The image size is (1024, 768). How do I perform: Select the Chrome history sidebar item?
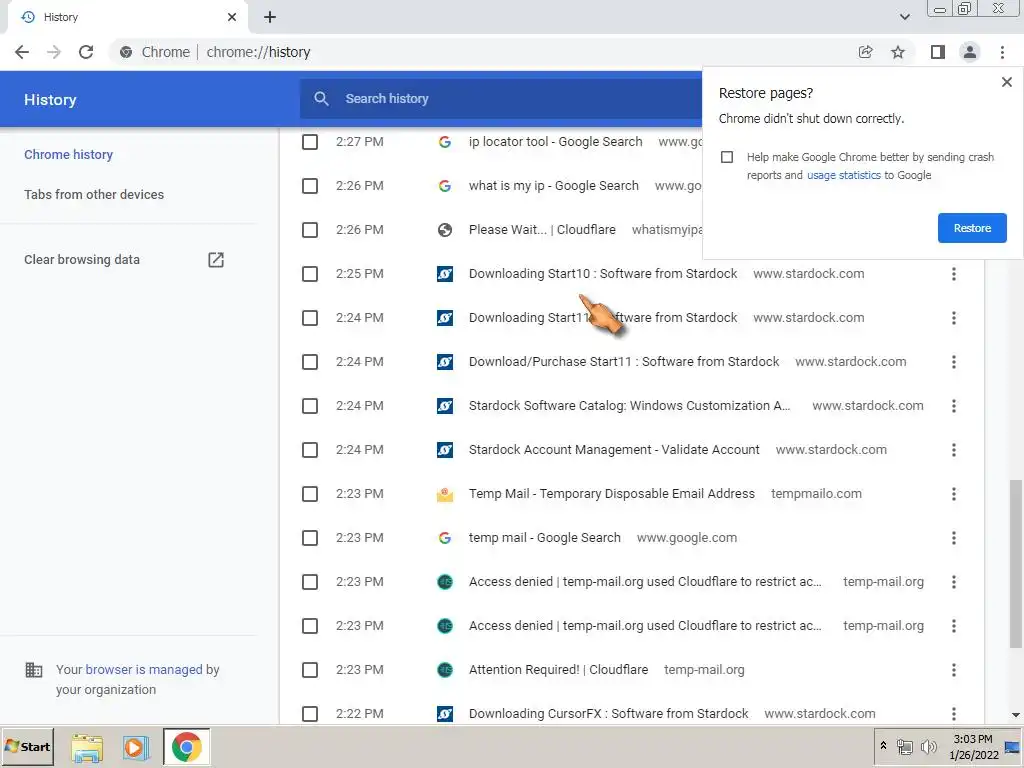[69, 155]
